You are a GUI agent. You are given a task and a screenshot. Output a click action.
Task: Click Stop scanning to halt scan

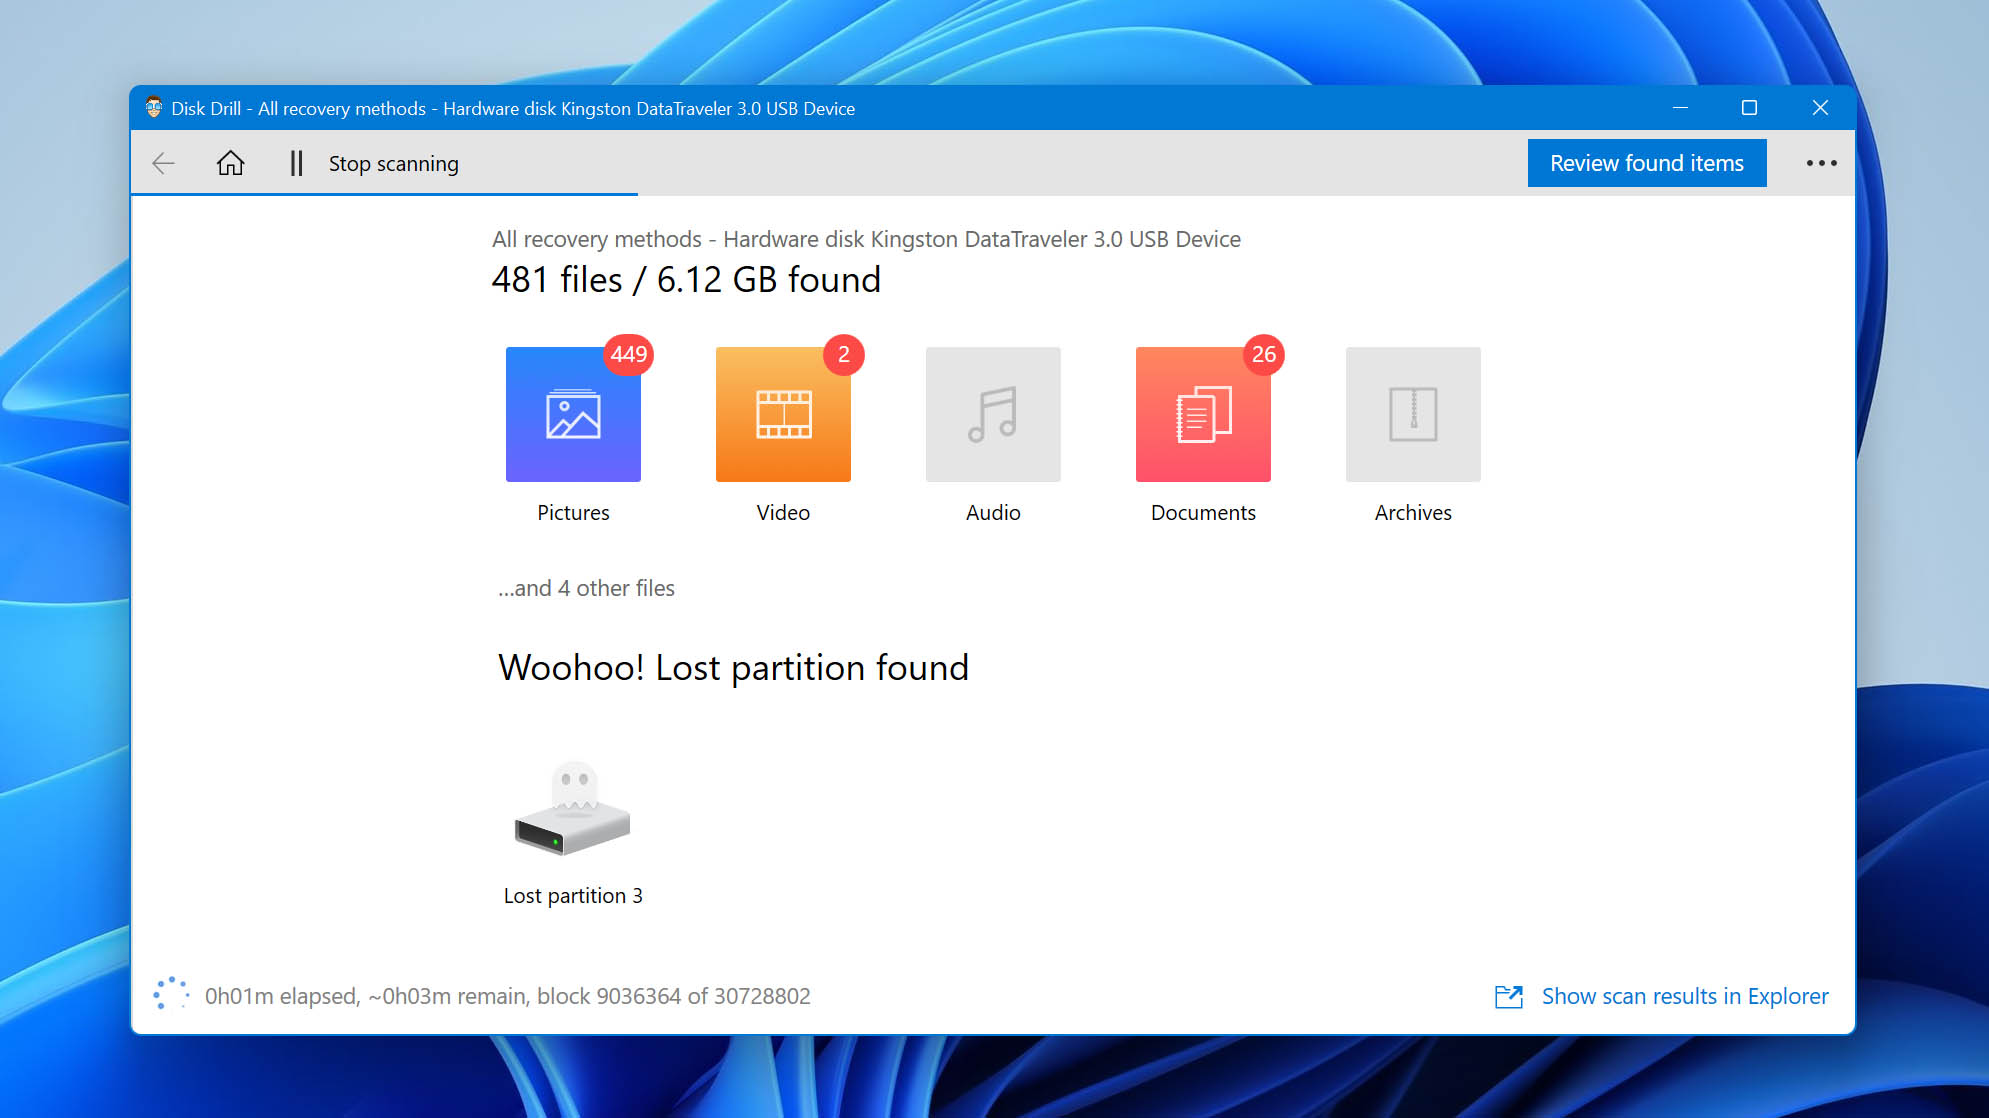click(x=393, y=163)
